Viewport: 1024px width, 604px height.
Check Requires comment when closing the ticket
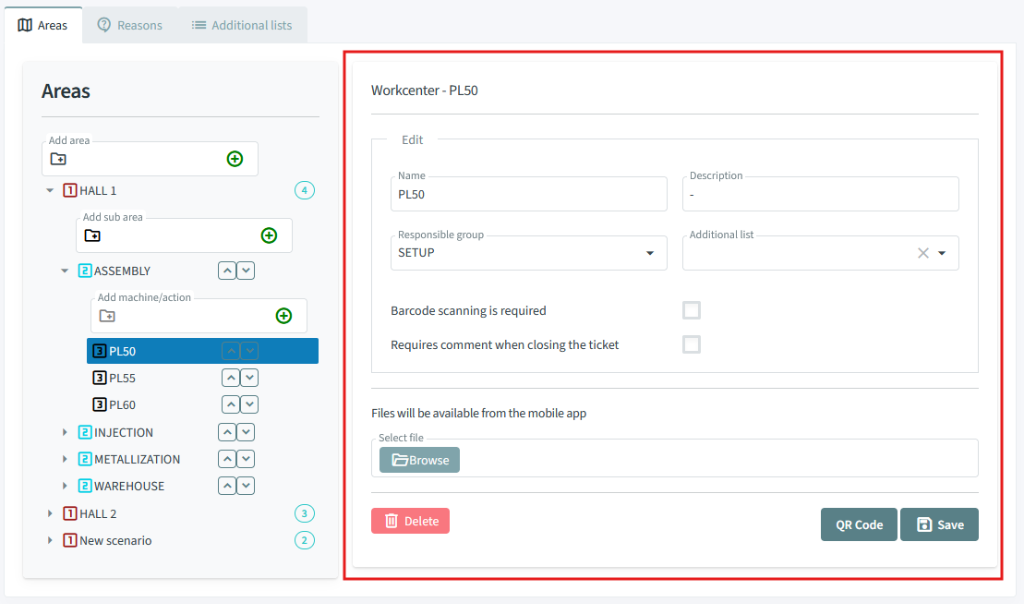pos(691,344)
